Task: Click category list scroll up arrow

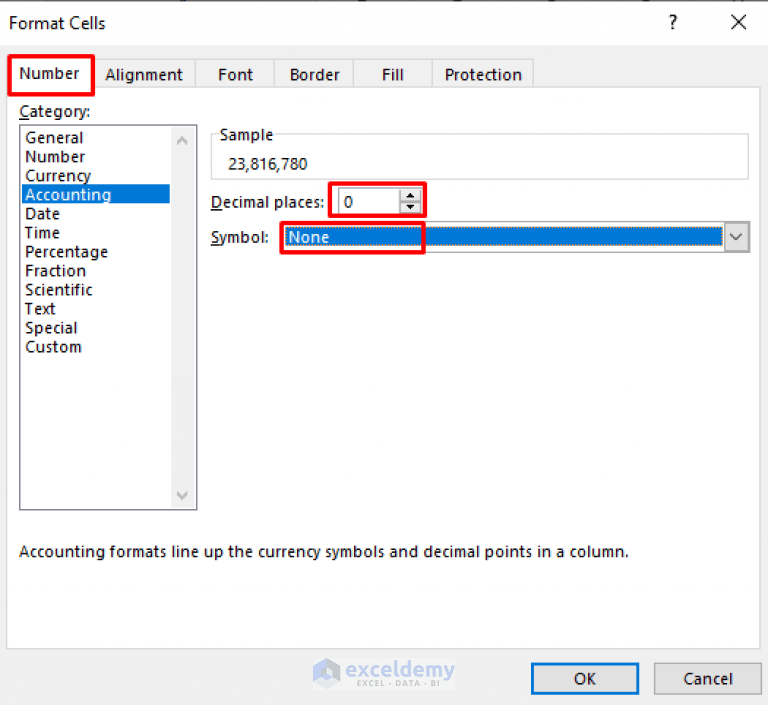Action: point(182,141)
